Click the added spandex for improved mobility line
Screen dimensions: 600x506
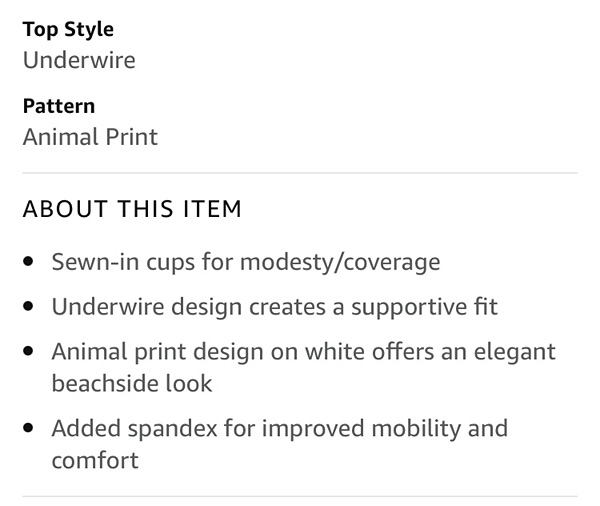tap(279, 428)
